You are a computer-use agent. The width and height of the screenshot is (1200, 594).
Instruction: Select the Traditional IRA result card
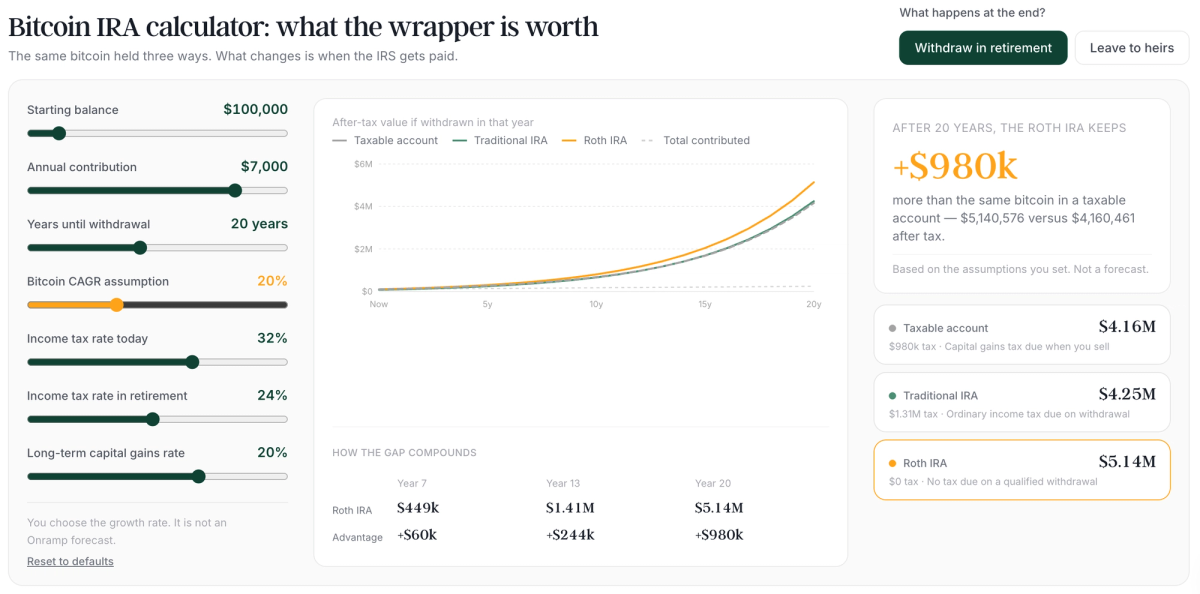pos(1022,402)
